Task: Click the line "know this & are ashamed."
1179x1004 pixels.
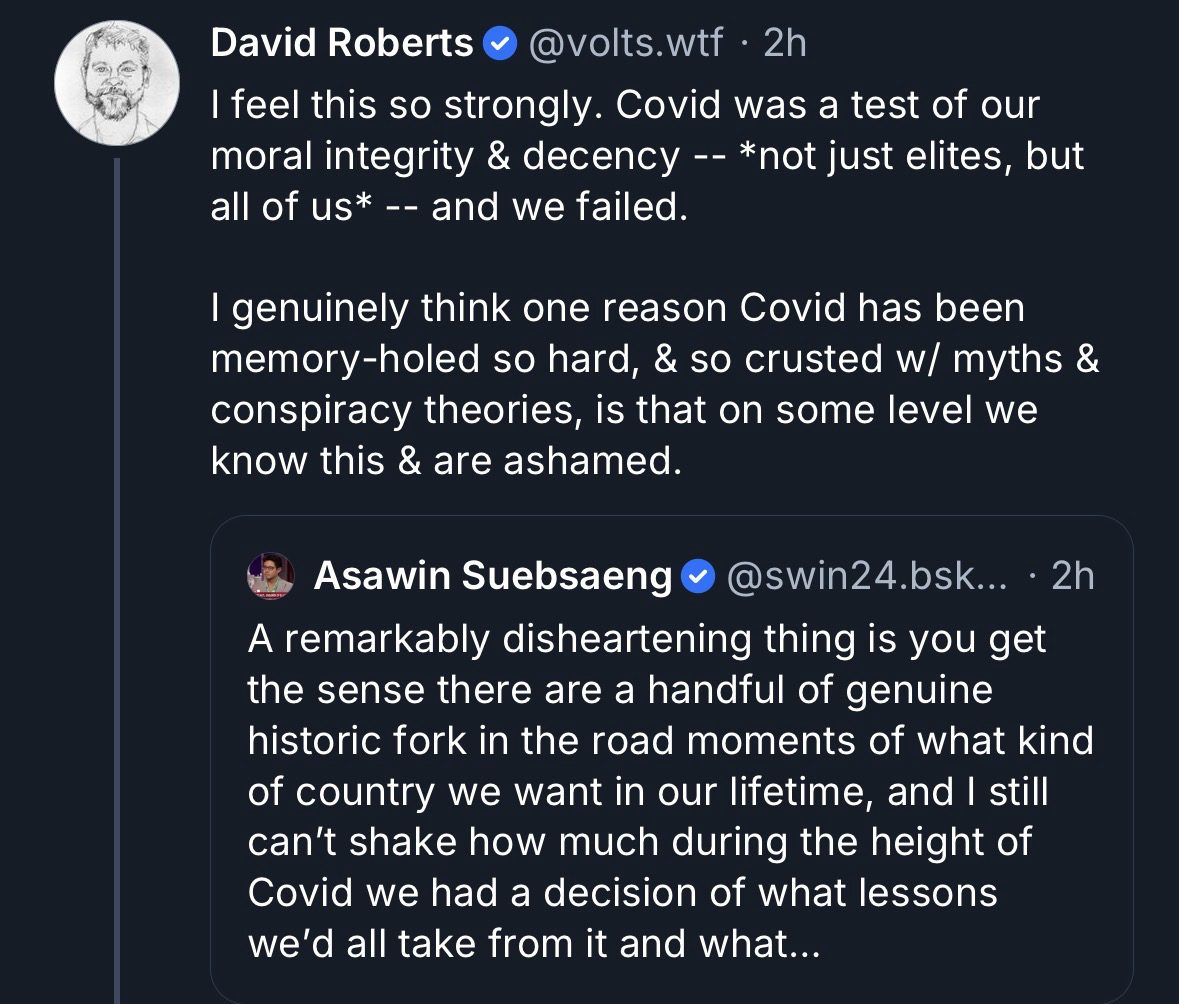Action: (x=446, y=459)
